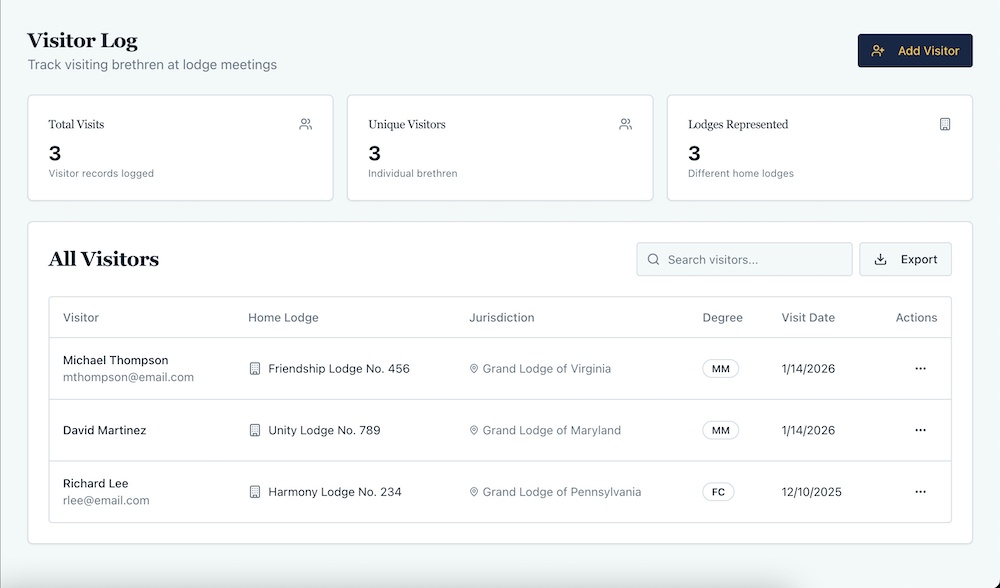Viewport: 1000px width, 588px height.
Task: Click the MM degree badge for Michael Thompson
Action: (x=719, y=369)
